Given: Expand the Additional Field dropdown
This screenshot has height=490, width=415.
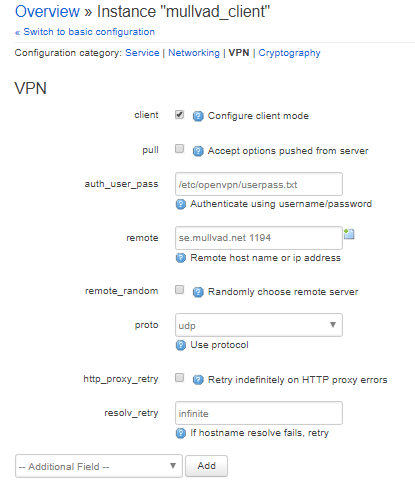Looking at the screenshot, I should coord(99,466).
